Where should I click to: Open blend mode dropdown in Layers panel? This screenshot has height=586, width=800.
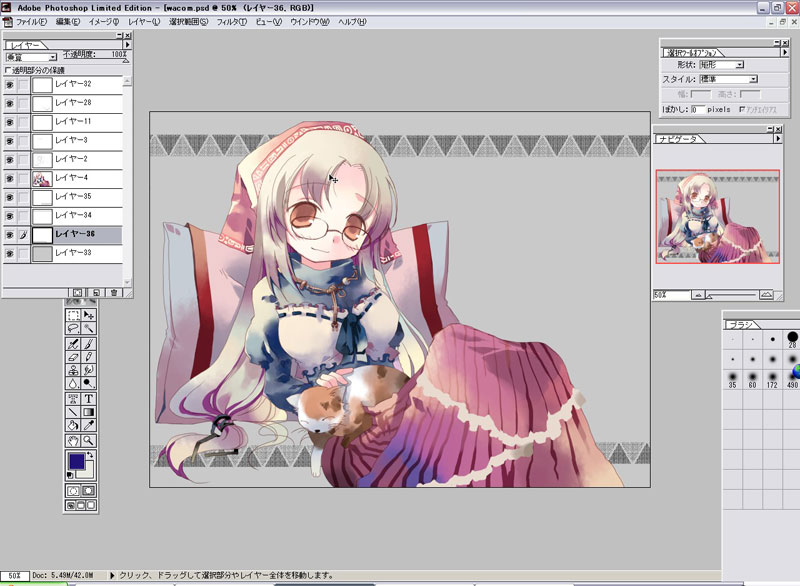coord(31,57)
